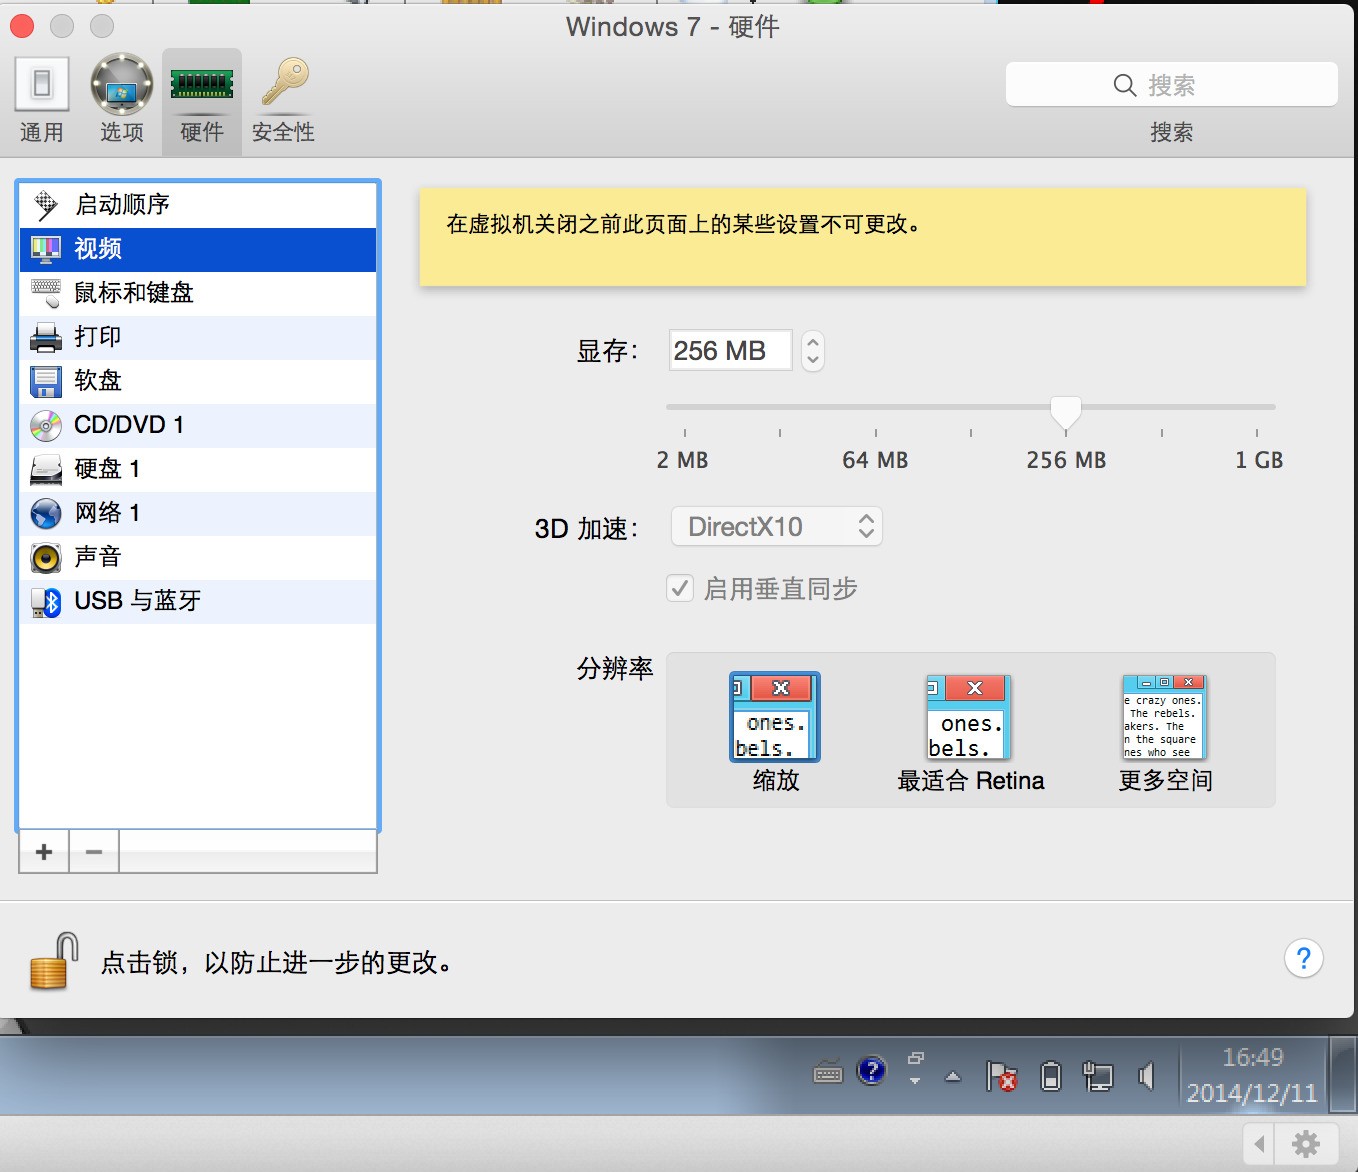Click the yellow notice about locked settings
This screenshot has height=1172, width=1358.
[x=863, y=237]
